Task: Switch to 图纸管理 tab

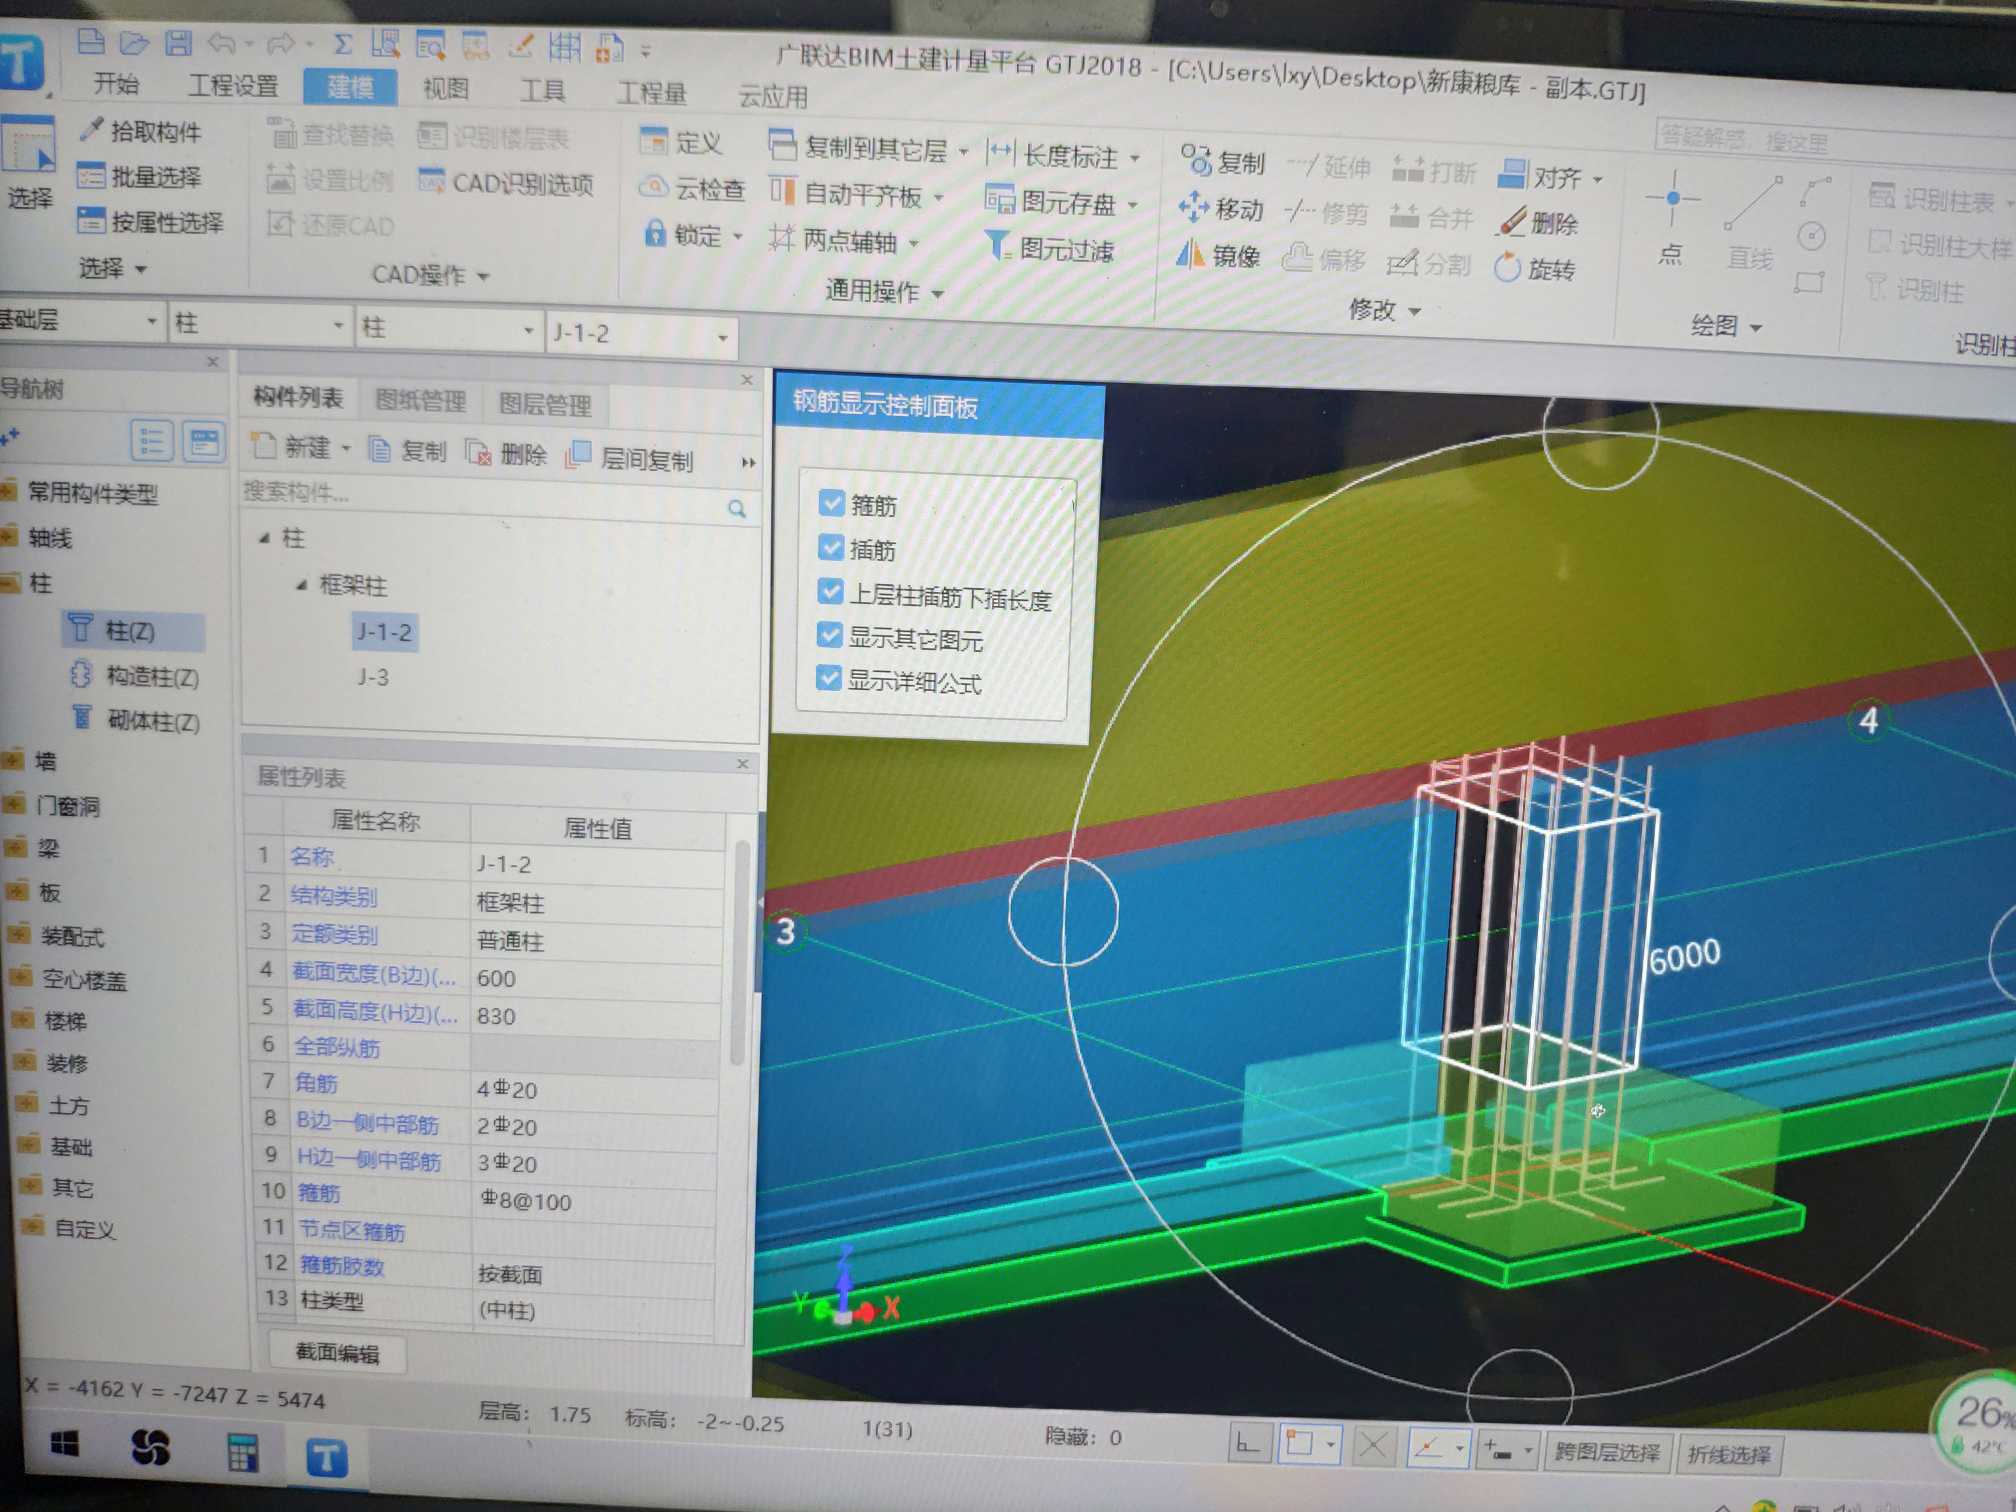Action: (421, 401)
